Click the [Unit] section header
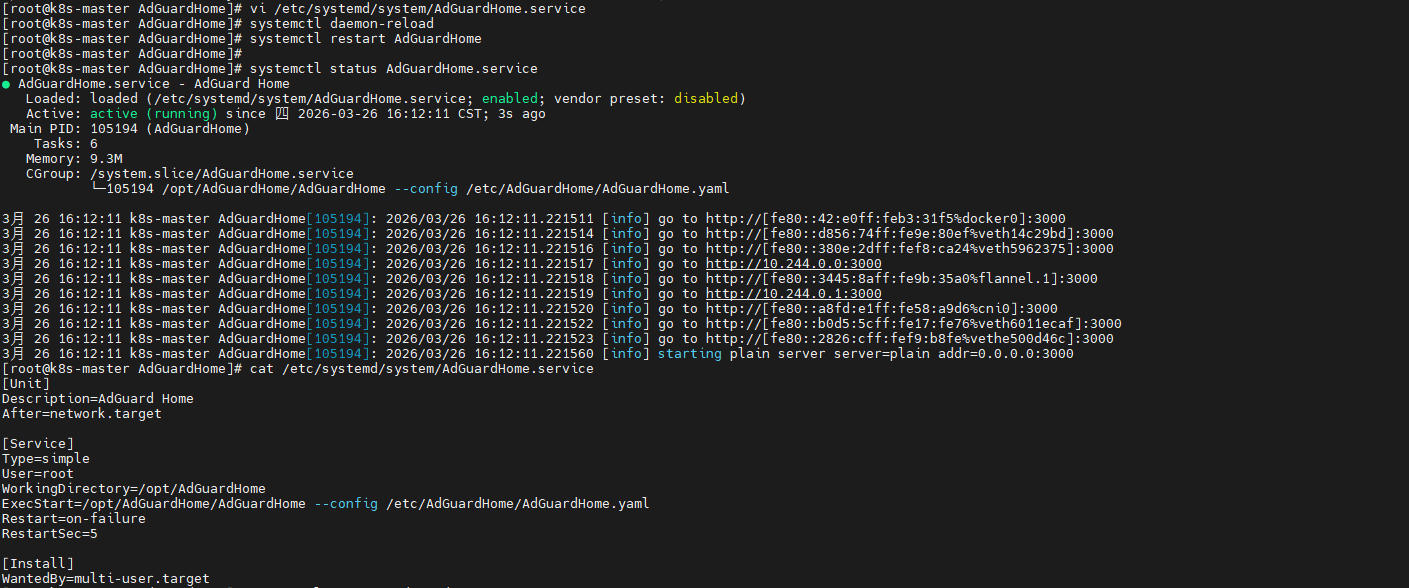 [x=26, y=384]
